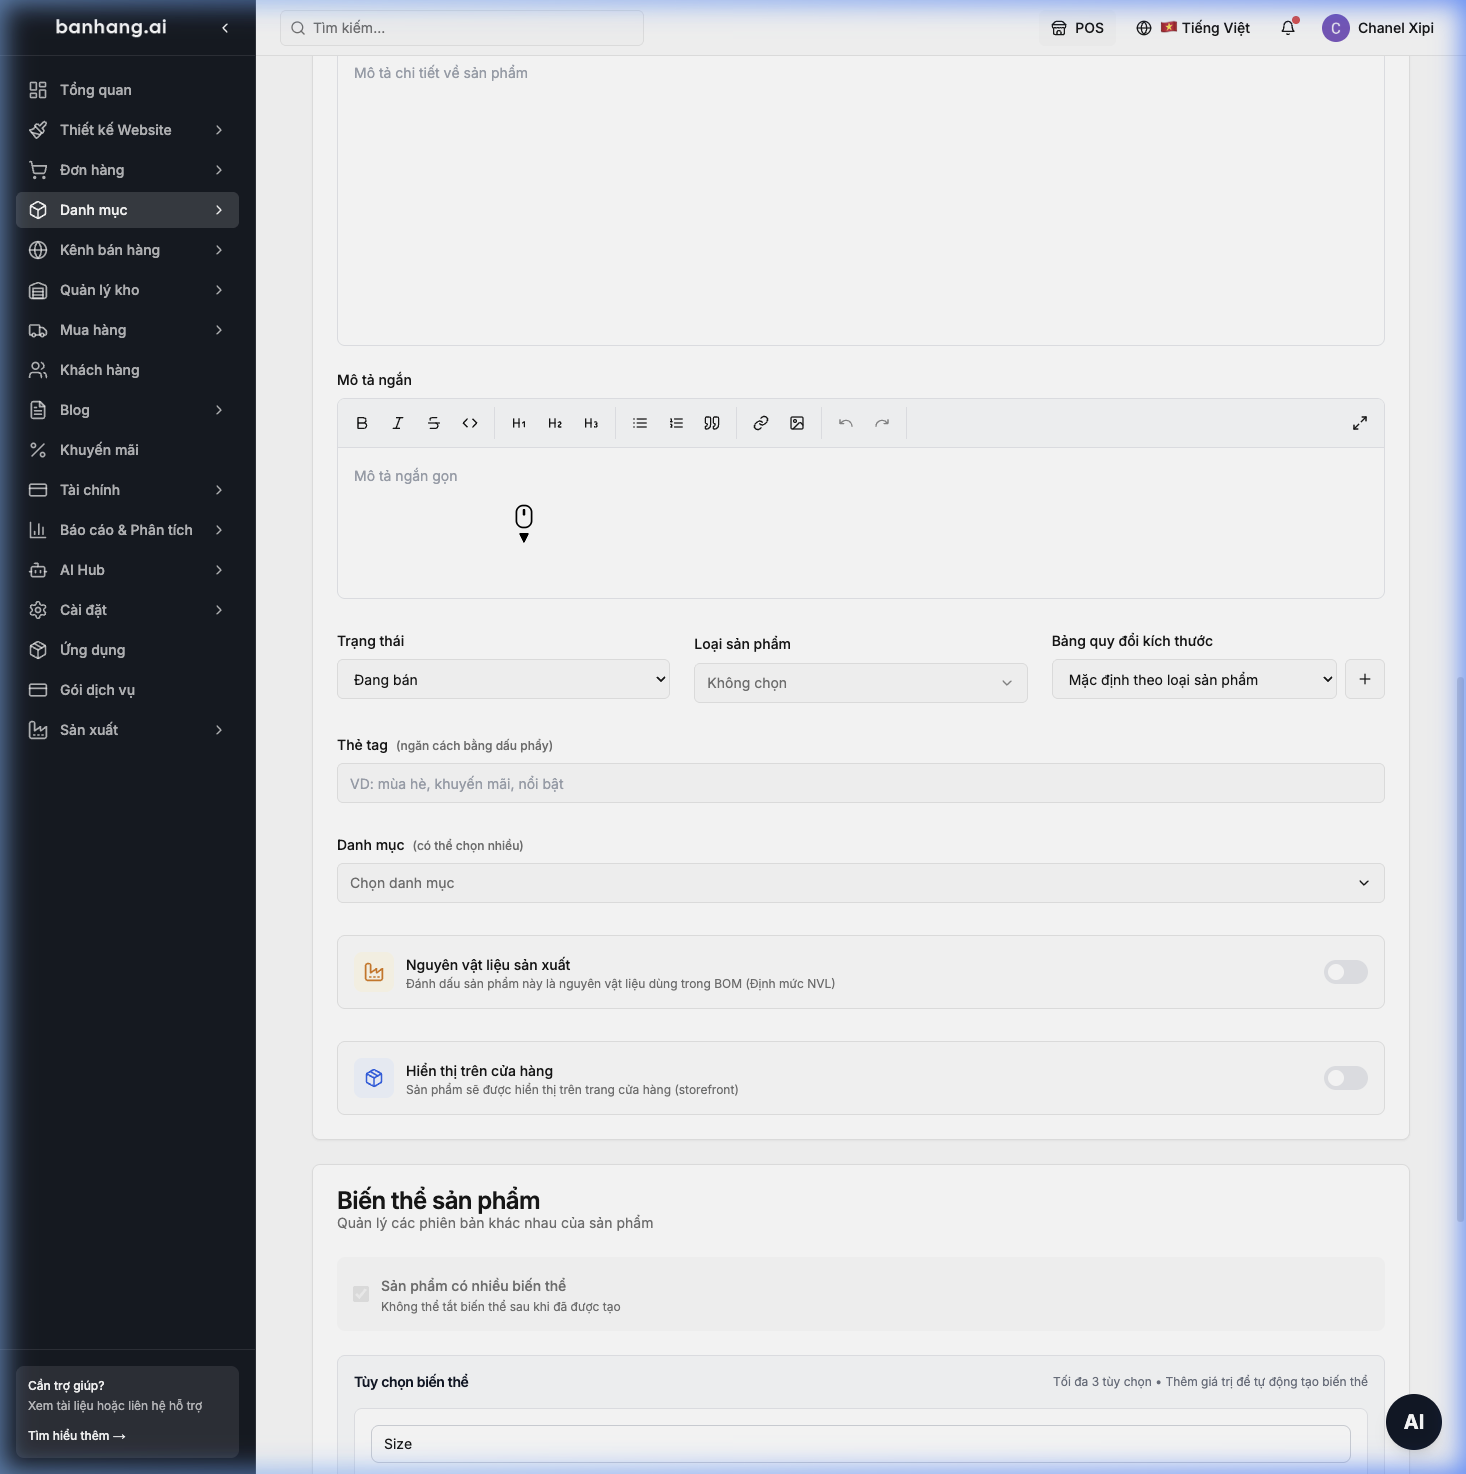
Task: Open the Trạng thái dropdown
Action: click(503, 679)
